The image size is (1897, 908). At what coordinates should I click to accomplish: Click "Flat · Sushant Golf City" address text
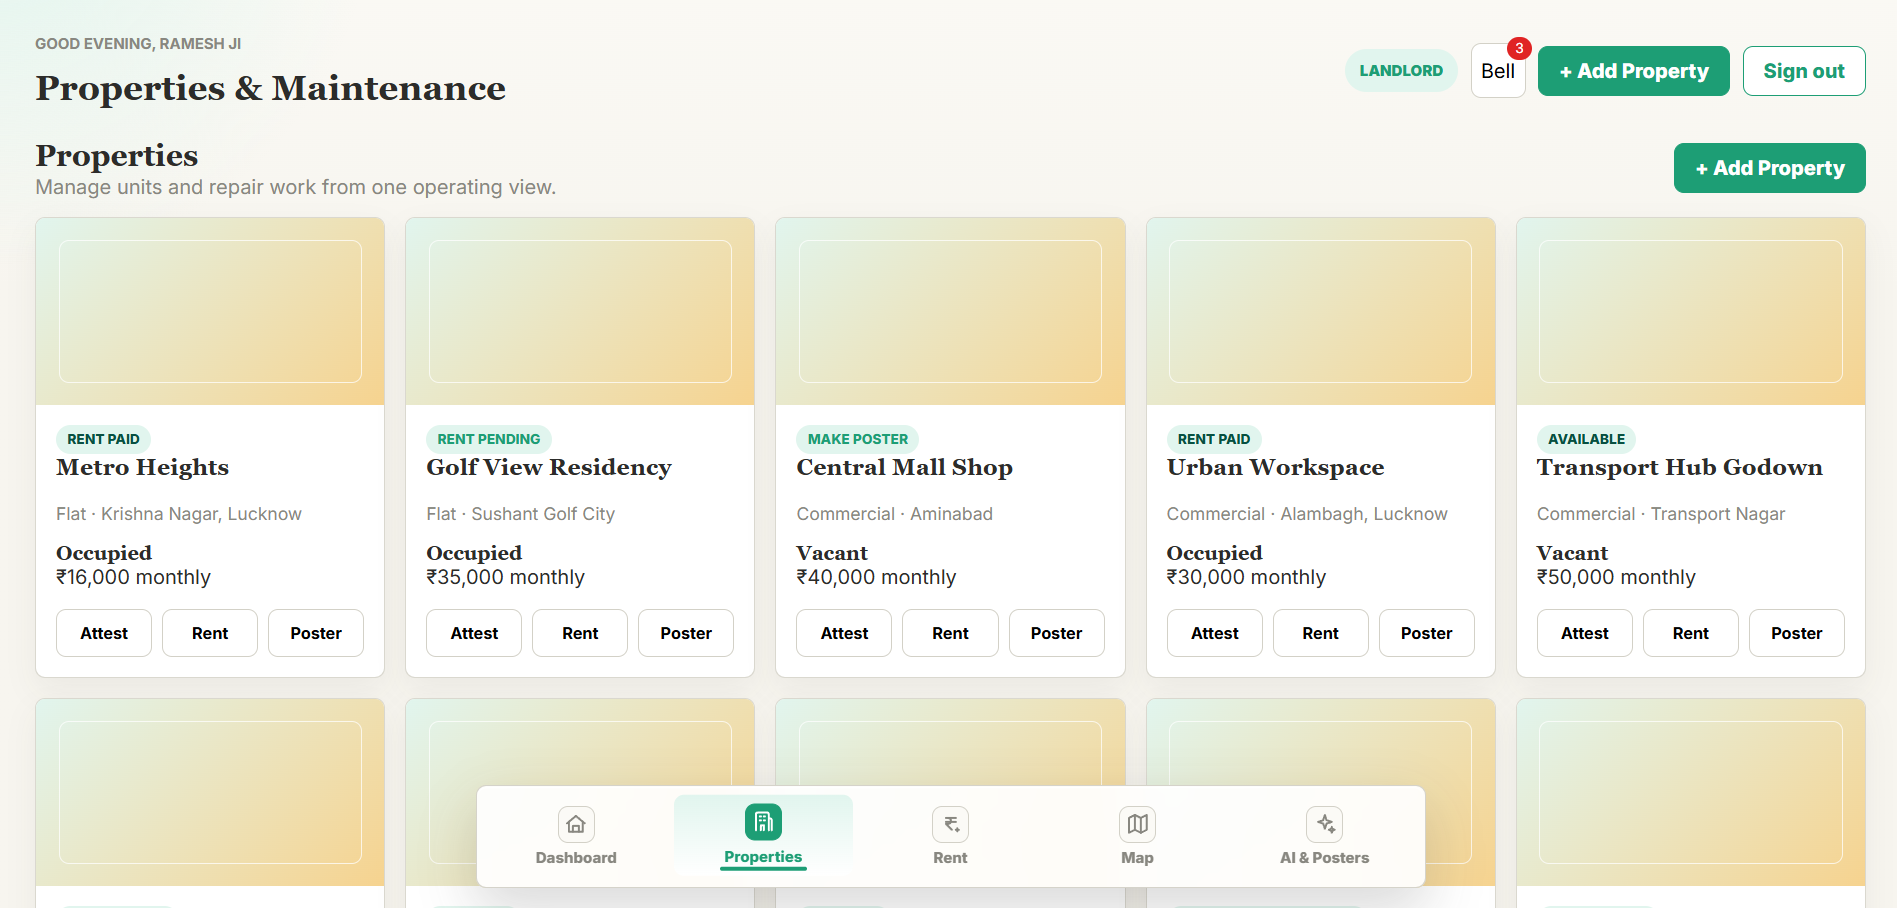(x=521, y=514)
